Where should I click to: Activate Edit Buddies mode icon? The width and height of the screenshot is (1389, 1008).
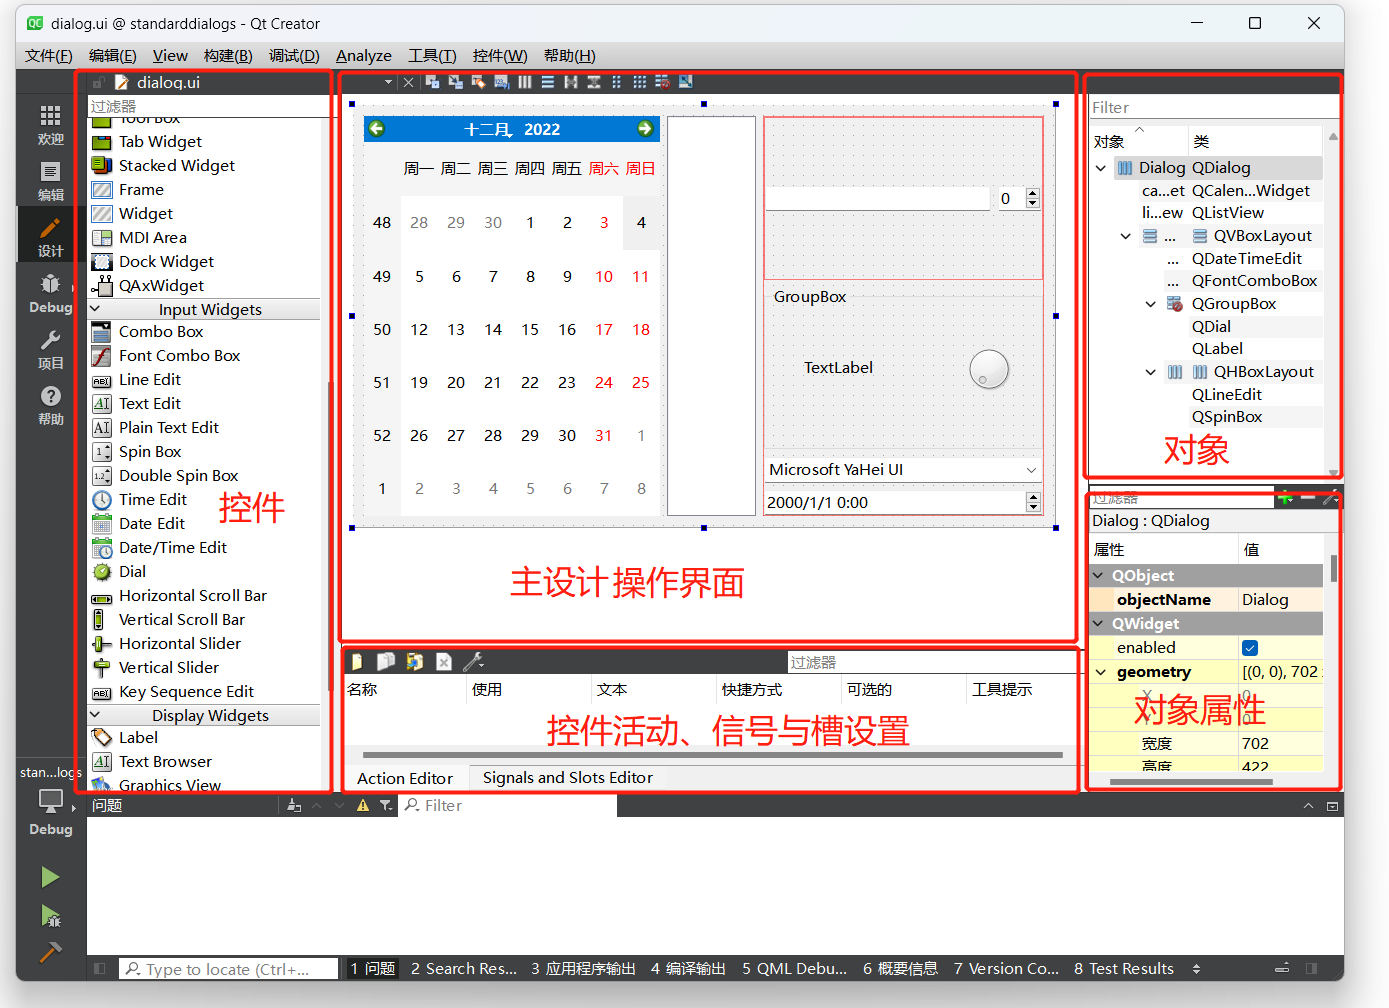coord(478,82)
